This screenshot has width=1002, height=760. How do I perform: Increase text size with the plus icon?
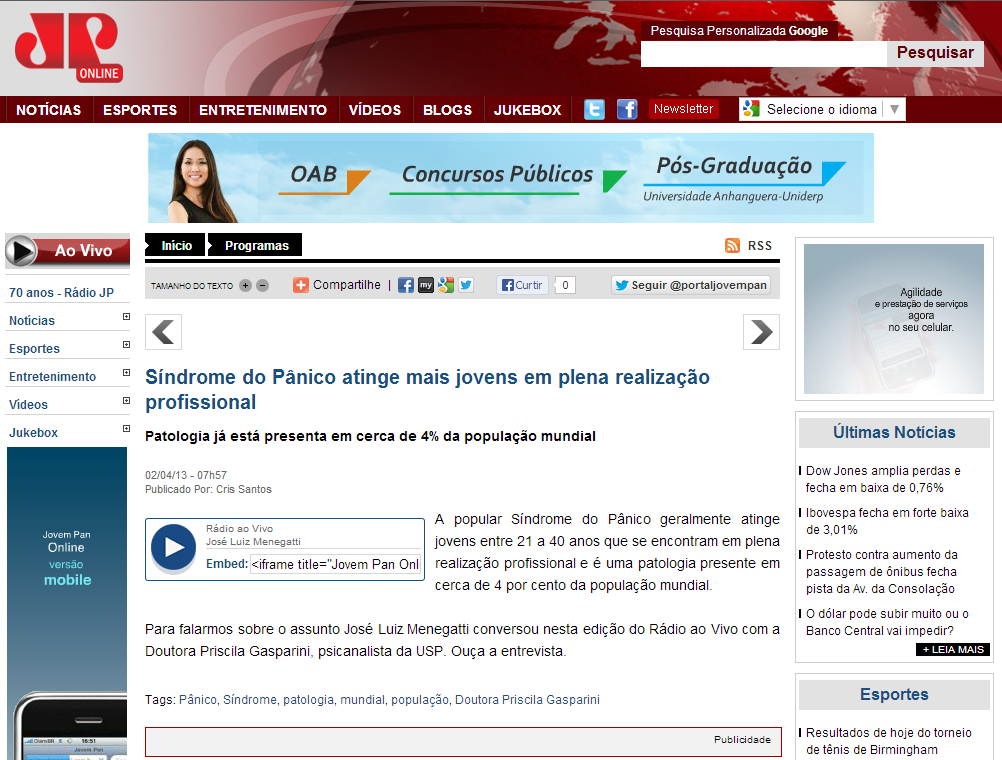point(245,286)
